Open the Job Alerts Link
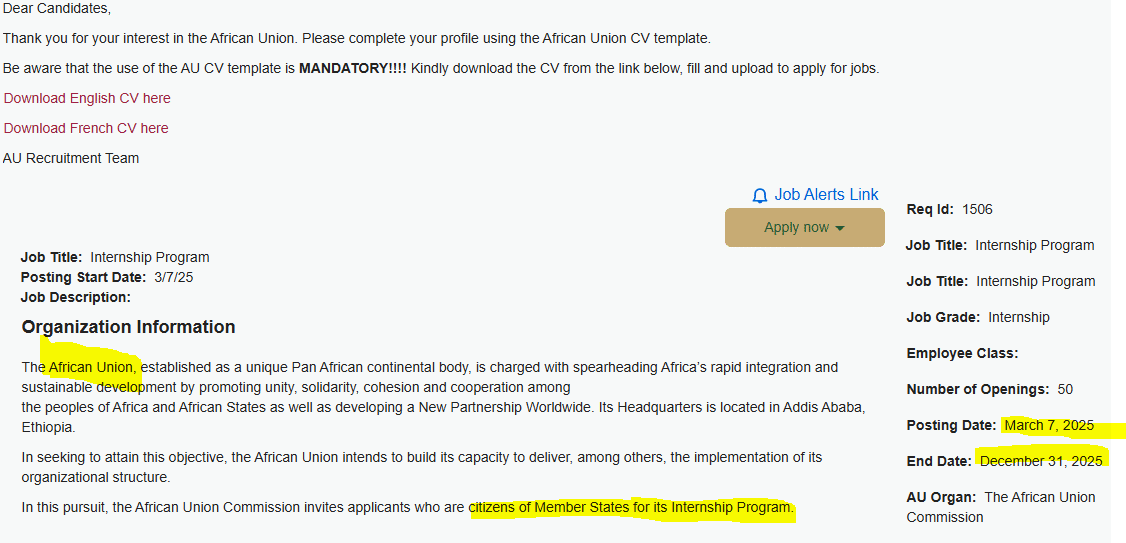 click(x=826, y=195)
